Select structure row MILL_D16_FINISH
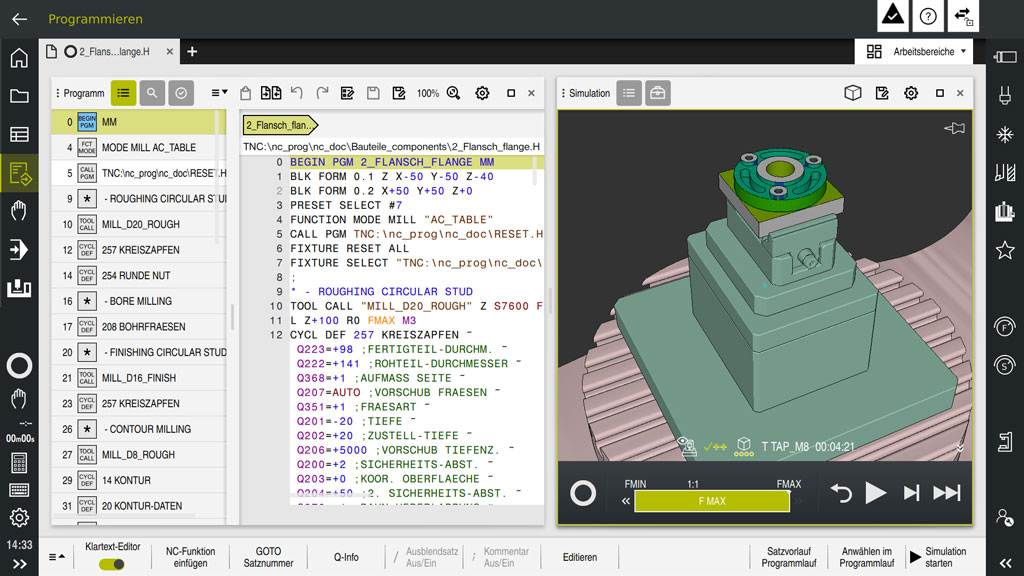This screenshot has width=1024, height=576. (139, 378)
